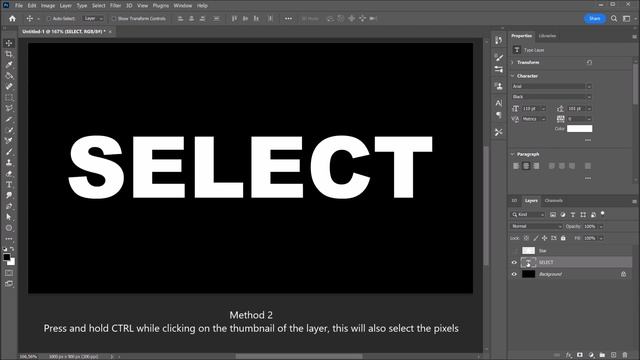Screen dimensions: 640x360
Task: Toggle lock all on layer
Action: 563,238
